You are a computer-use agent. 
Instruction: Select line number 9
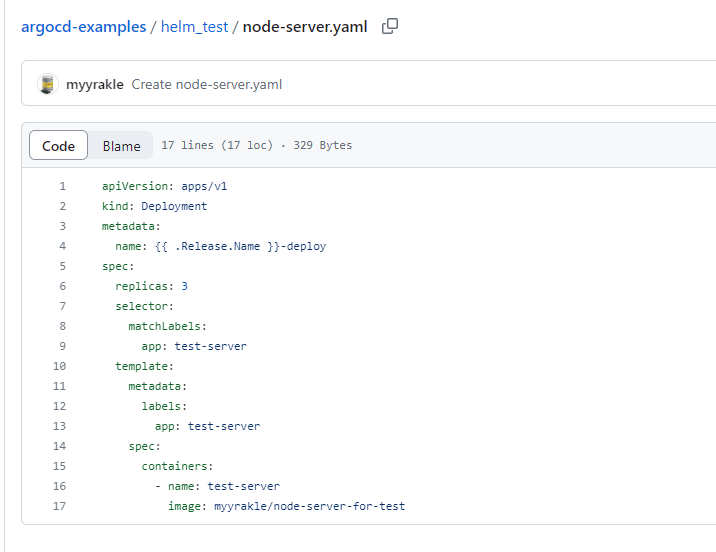(x=62, y=346)
